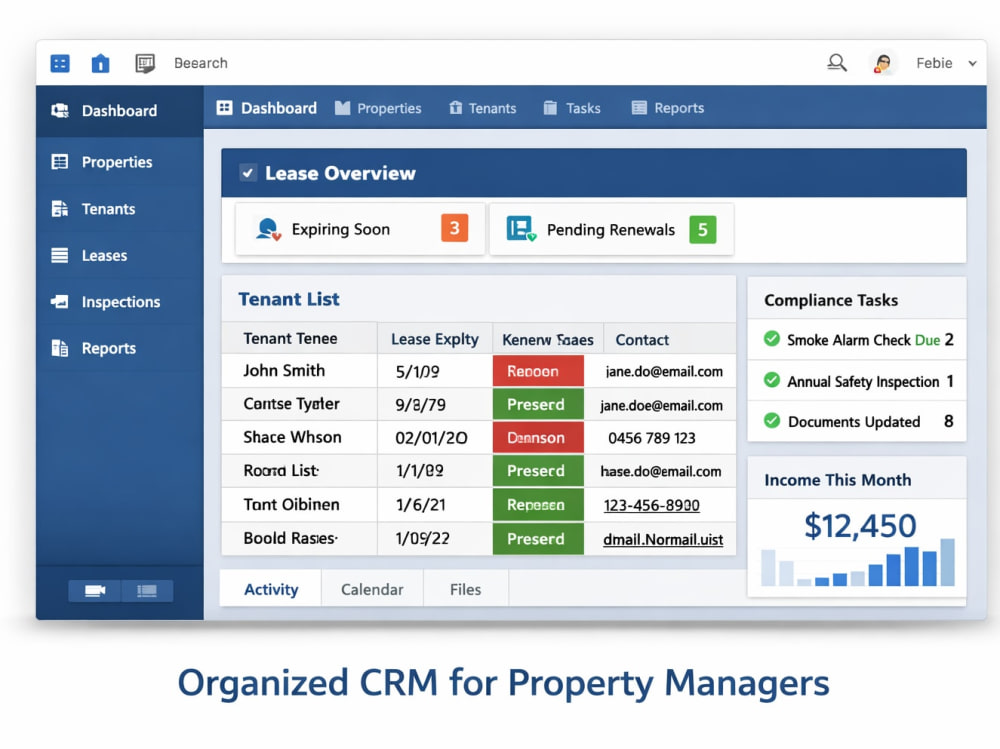Open the monitor screen icon in top bar
The image size is (1000, 749).
coord(145,63)
